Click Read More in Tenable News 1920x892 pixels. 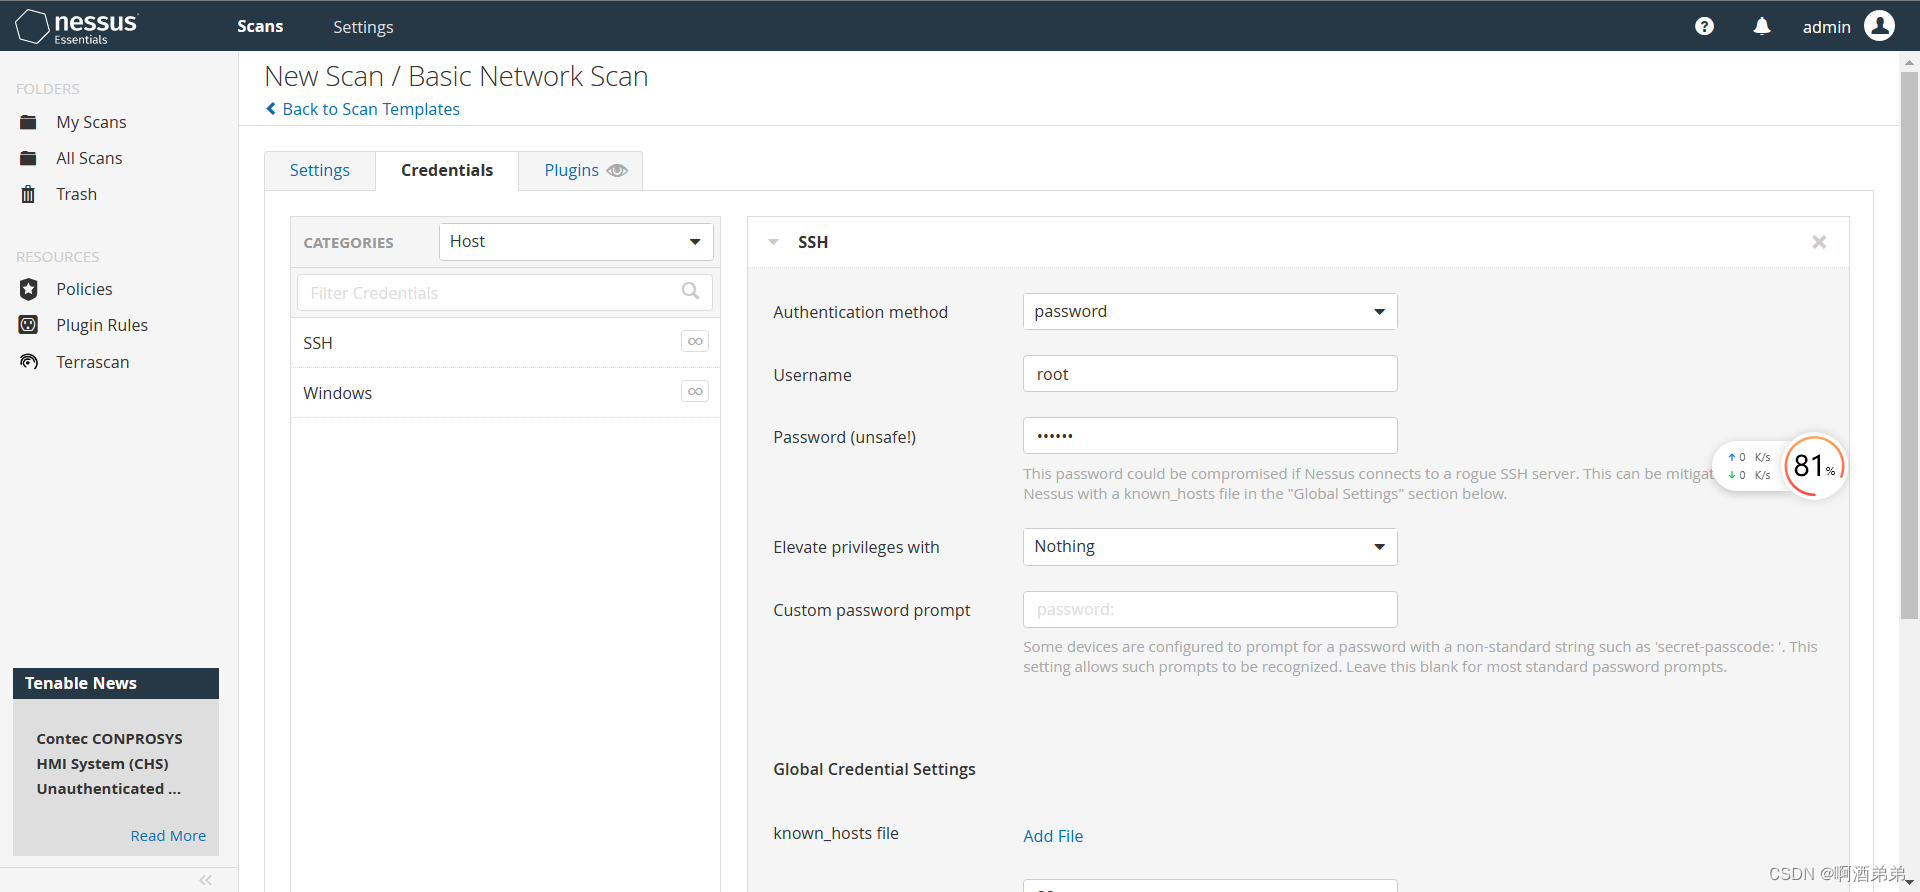(x=168, y=836)
